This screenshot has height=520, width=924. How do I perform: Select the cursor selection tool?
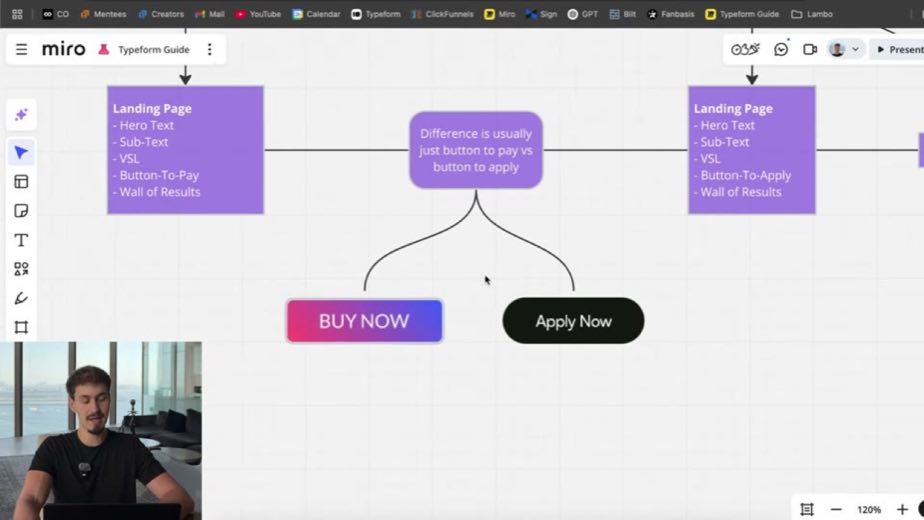[21, 153]
